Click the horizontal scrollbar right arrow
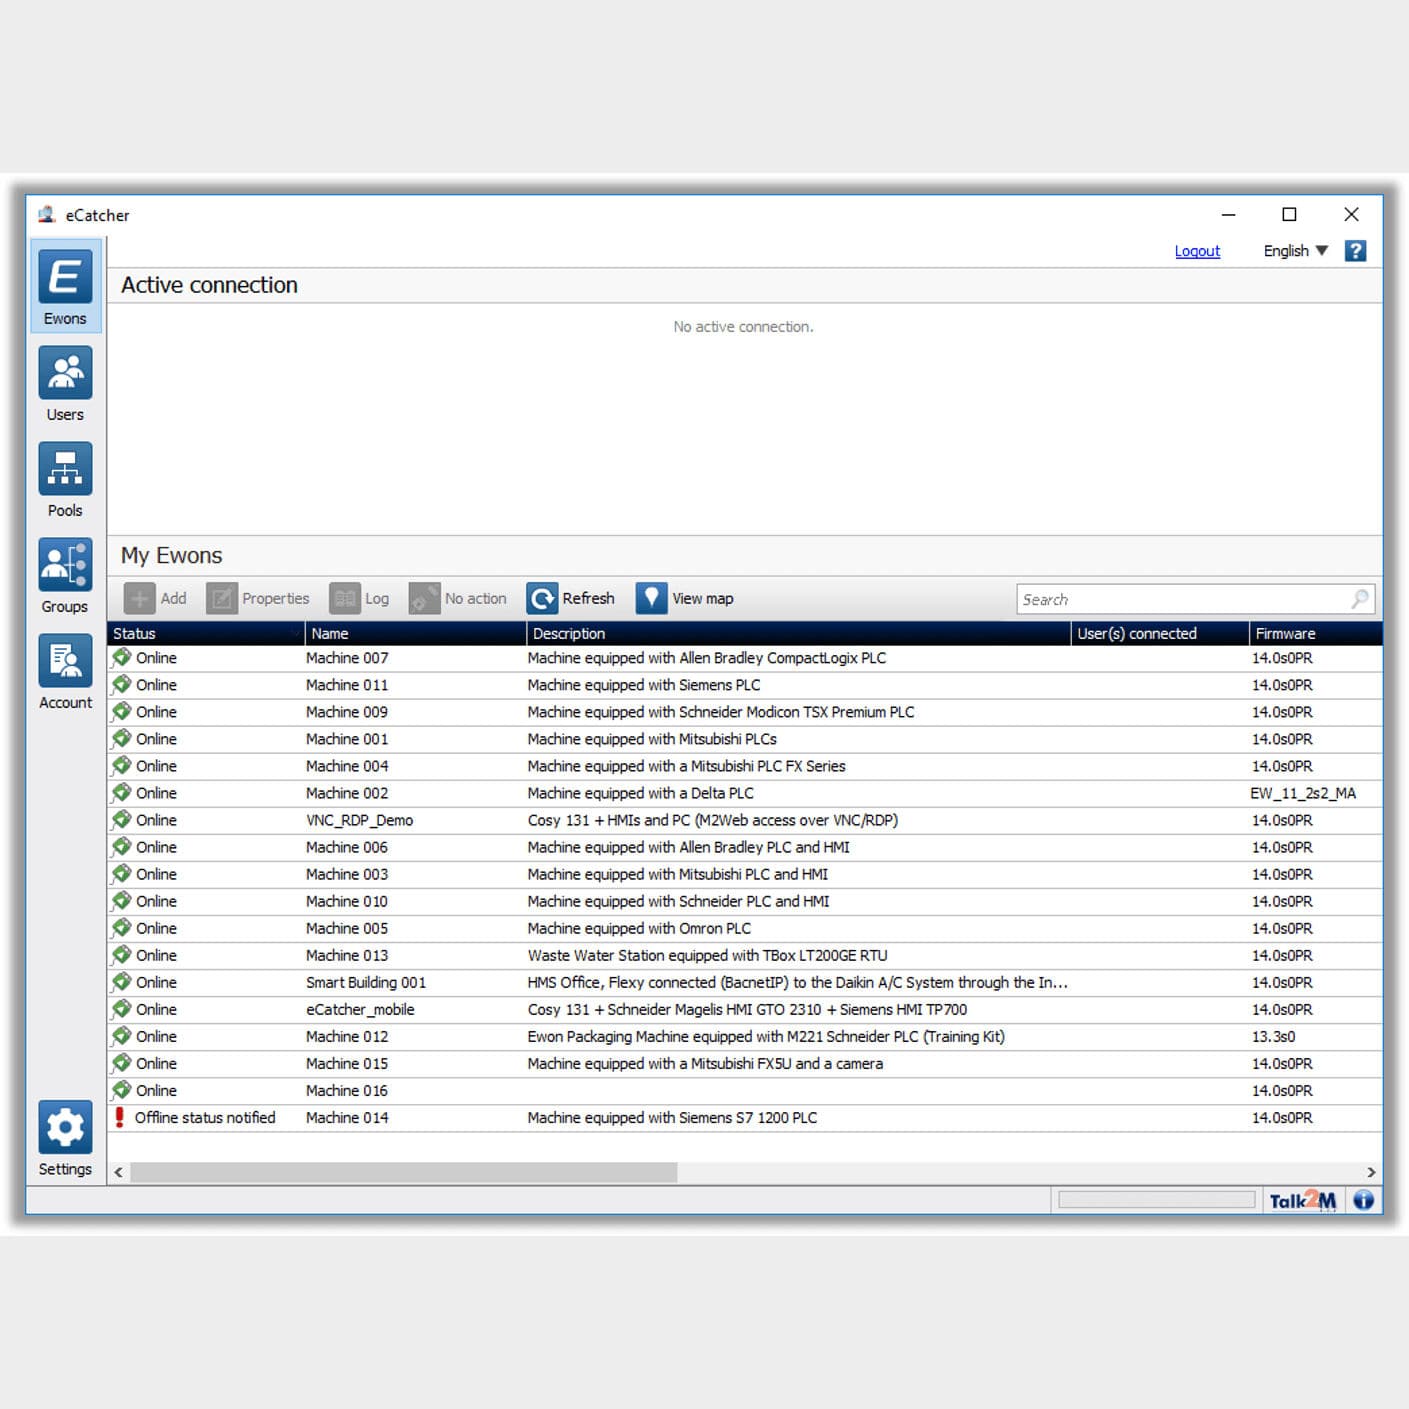The image size is (1409, 1409). tap(1371, 1171)
